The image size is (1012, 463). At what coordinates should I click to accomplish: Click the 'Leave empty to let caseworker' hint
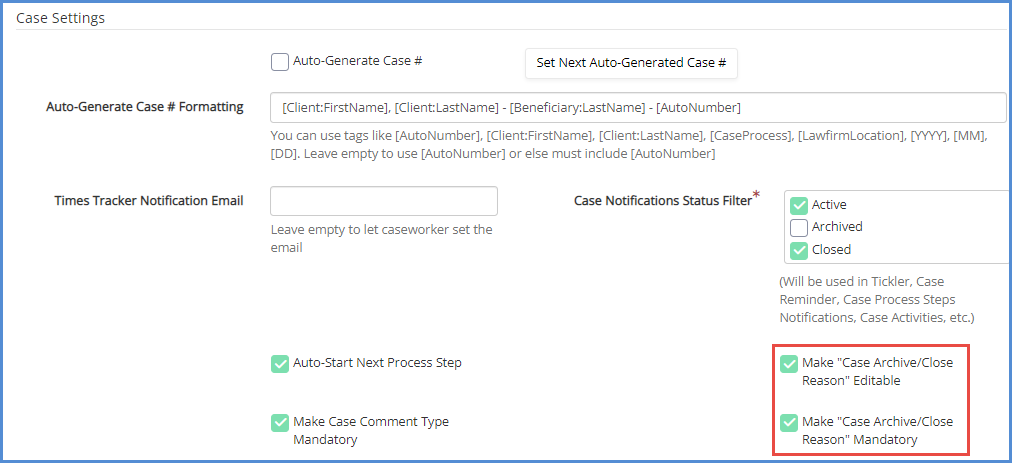click(x=381, y=238)
